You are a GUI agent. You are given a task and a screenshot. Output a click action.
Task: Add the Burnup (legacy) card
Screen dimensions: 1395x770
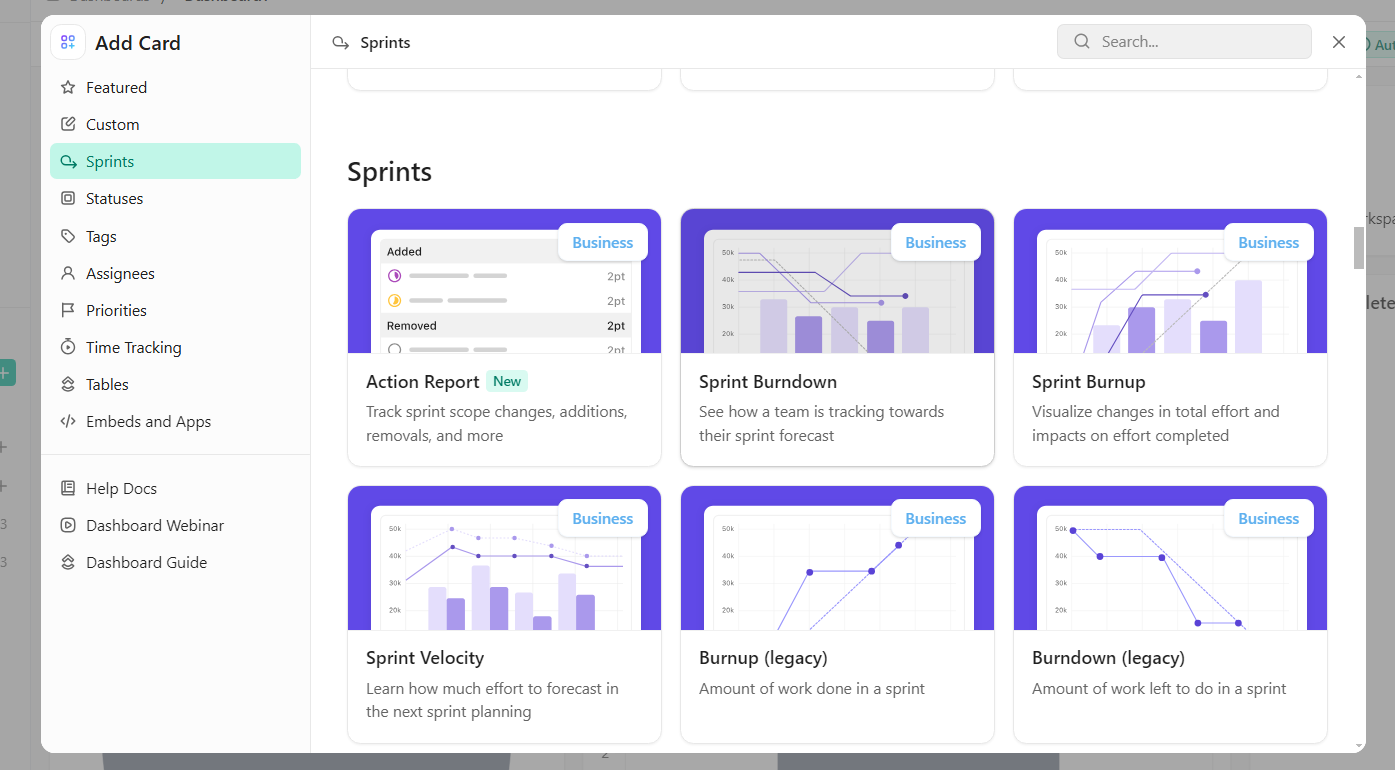tap(837, 614)
